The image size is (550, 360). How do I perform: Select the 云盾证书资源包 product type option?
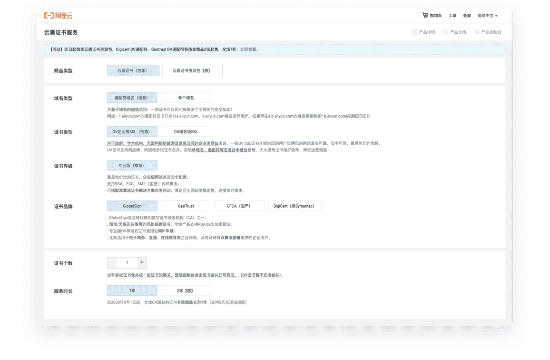coord(192,71)
